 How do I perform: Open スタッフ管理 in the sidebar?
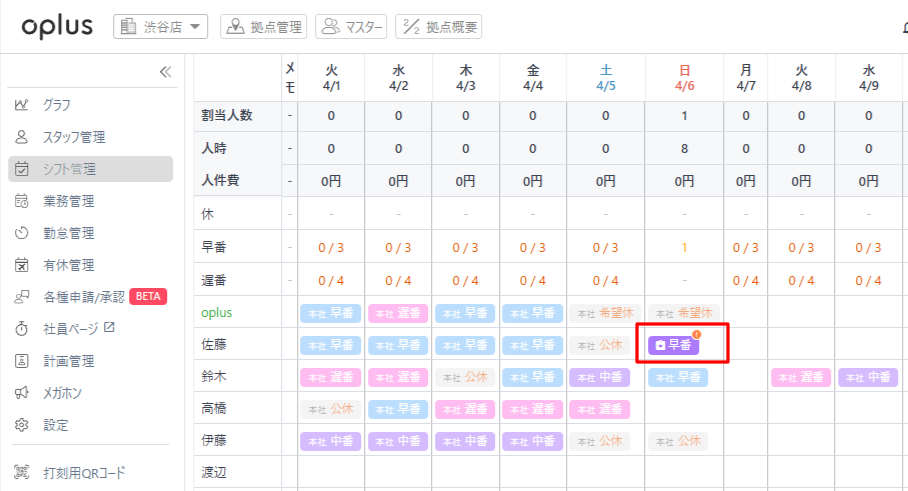point(73,137)
